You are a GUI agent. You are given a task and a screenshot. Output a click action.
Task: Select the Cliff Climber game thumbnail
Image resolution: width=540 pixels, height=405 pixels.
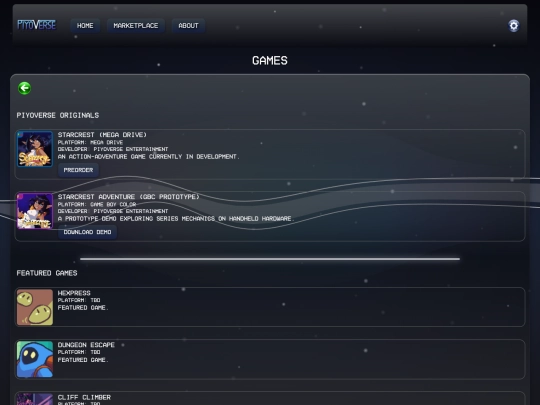click(35, 399)
